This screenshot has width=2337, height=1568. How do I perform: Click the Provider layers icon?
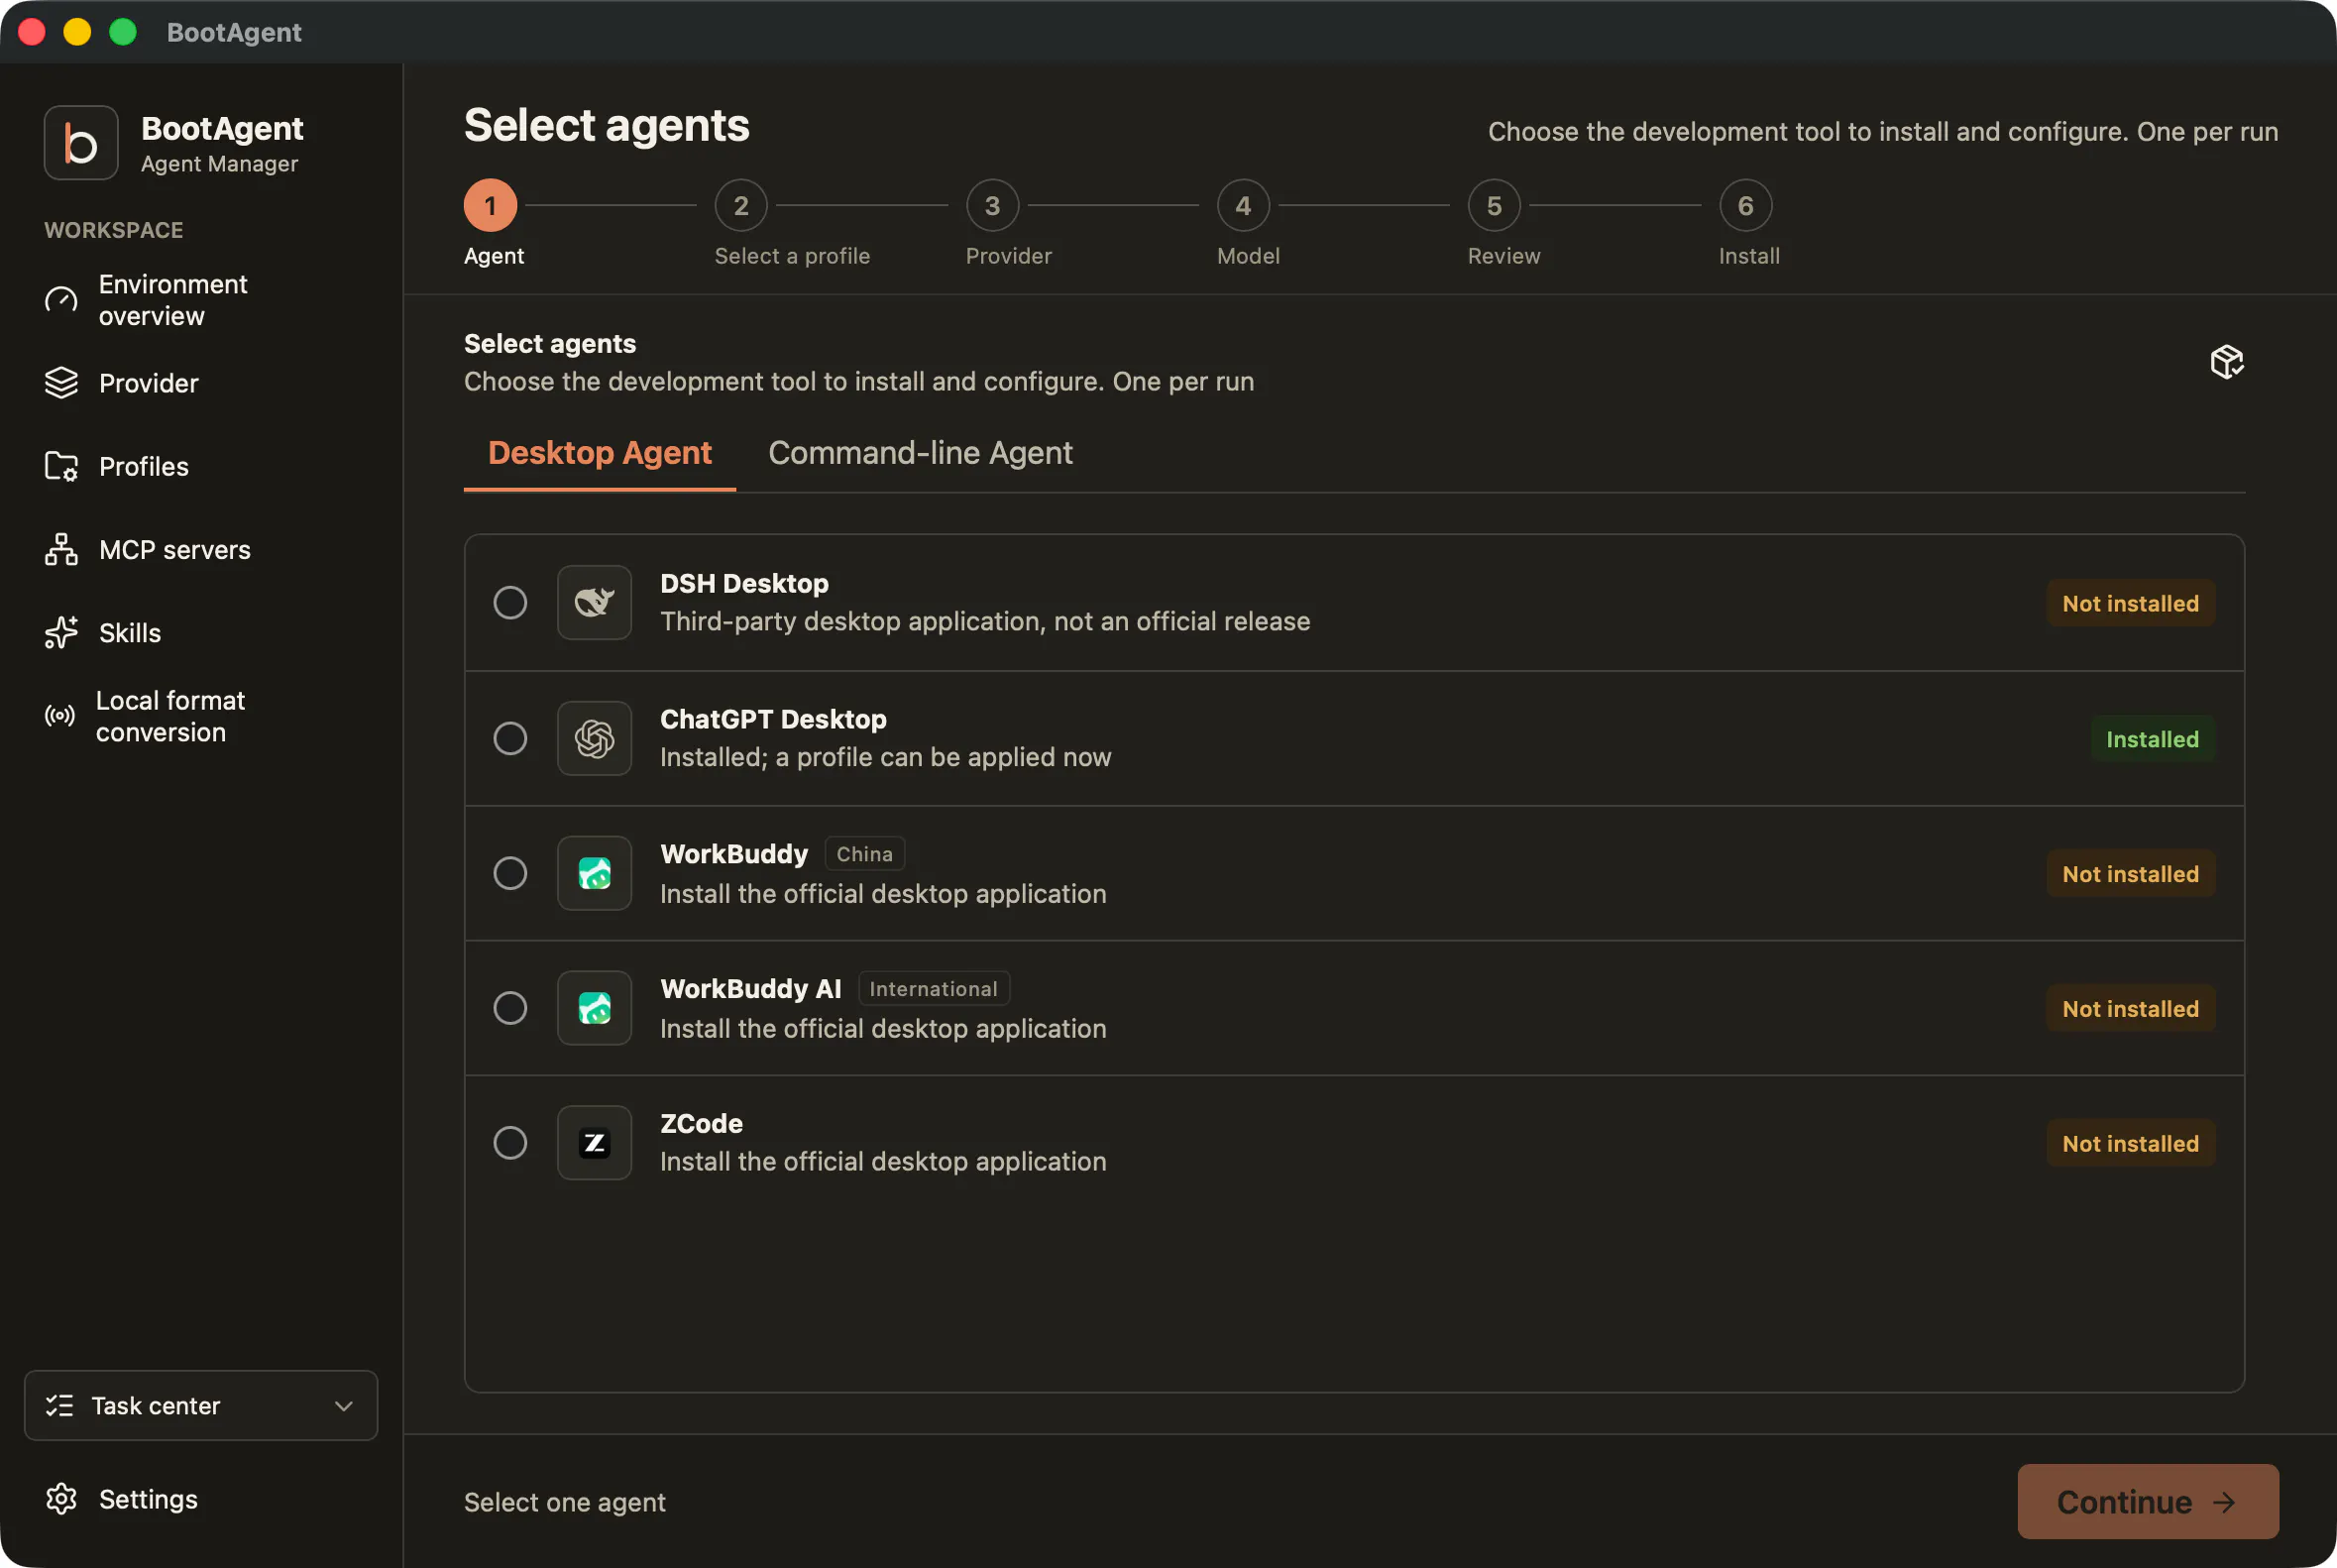61,383
